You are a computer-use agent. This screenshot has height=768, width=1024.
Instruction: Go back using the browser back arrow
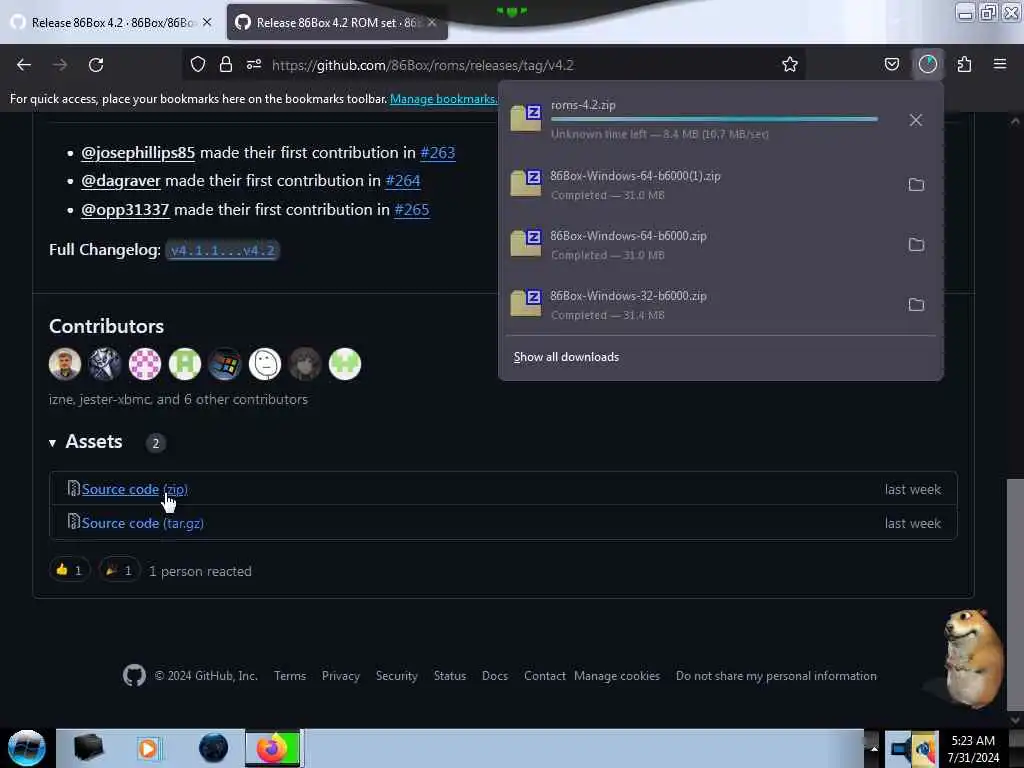click(x=24, y=65)
